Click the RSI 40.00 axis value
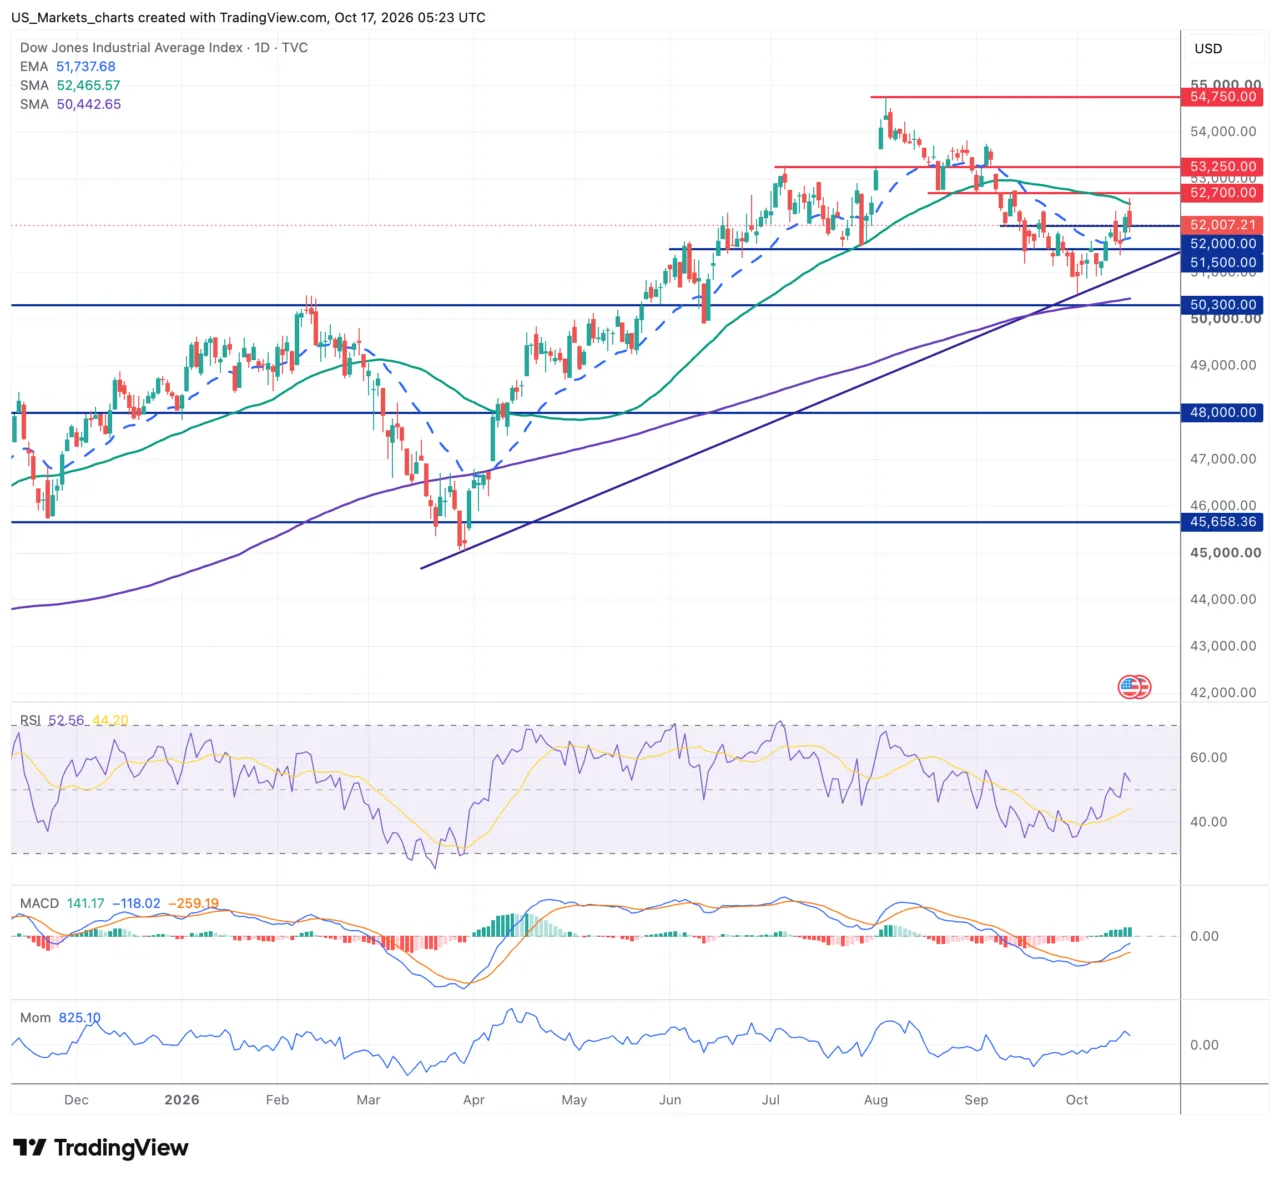This screenshot has width=1280, height=1181. pos(1208,821)
